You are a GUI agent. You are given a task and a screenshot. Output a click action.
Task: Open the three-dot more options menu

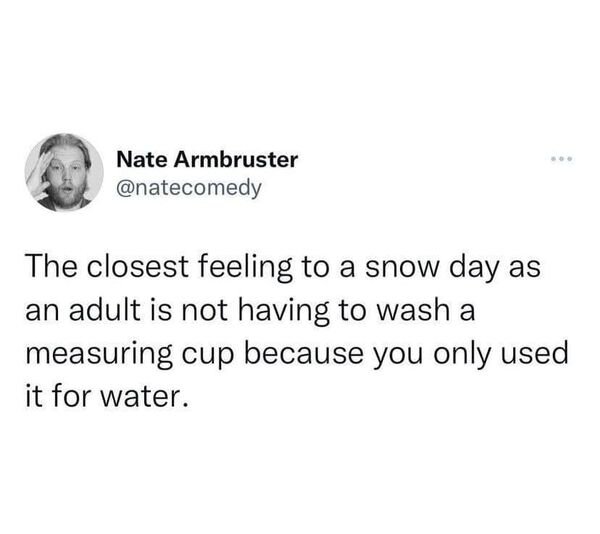coord(560,160)
